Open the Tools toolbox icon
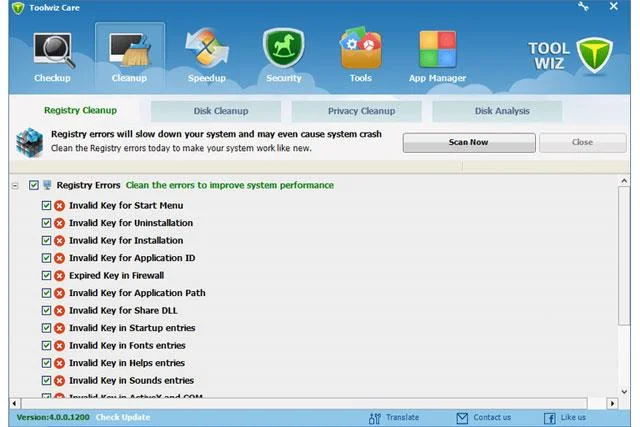The image size is (640, 427). (361, 48)
